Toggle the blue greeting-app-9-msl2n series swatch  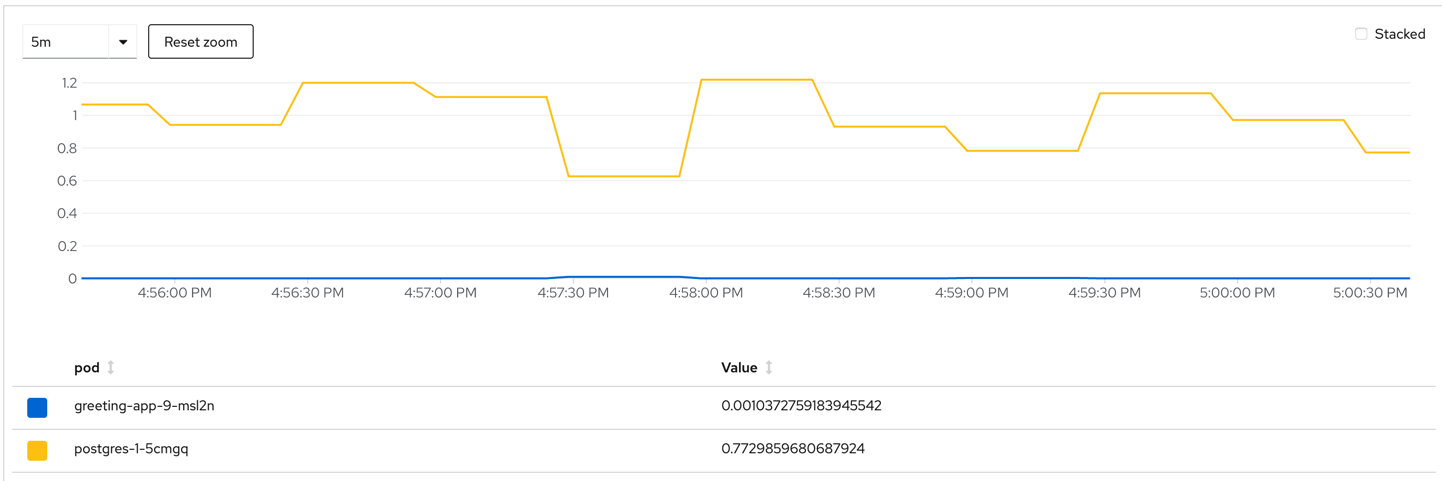point(37,407)
